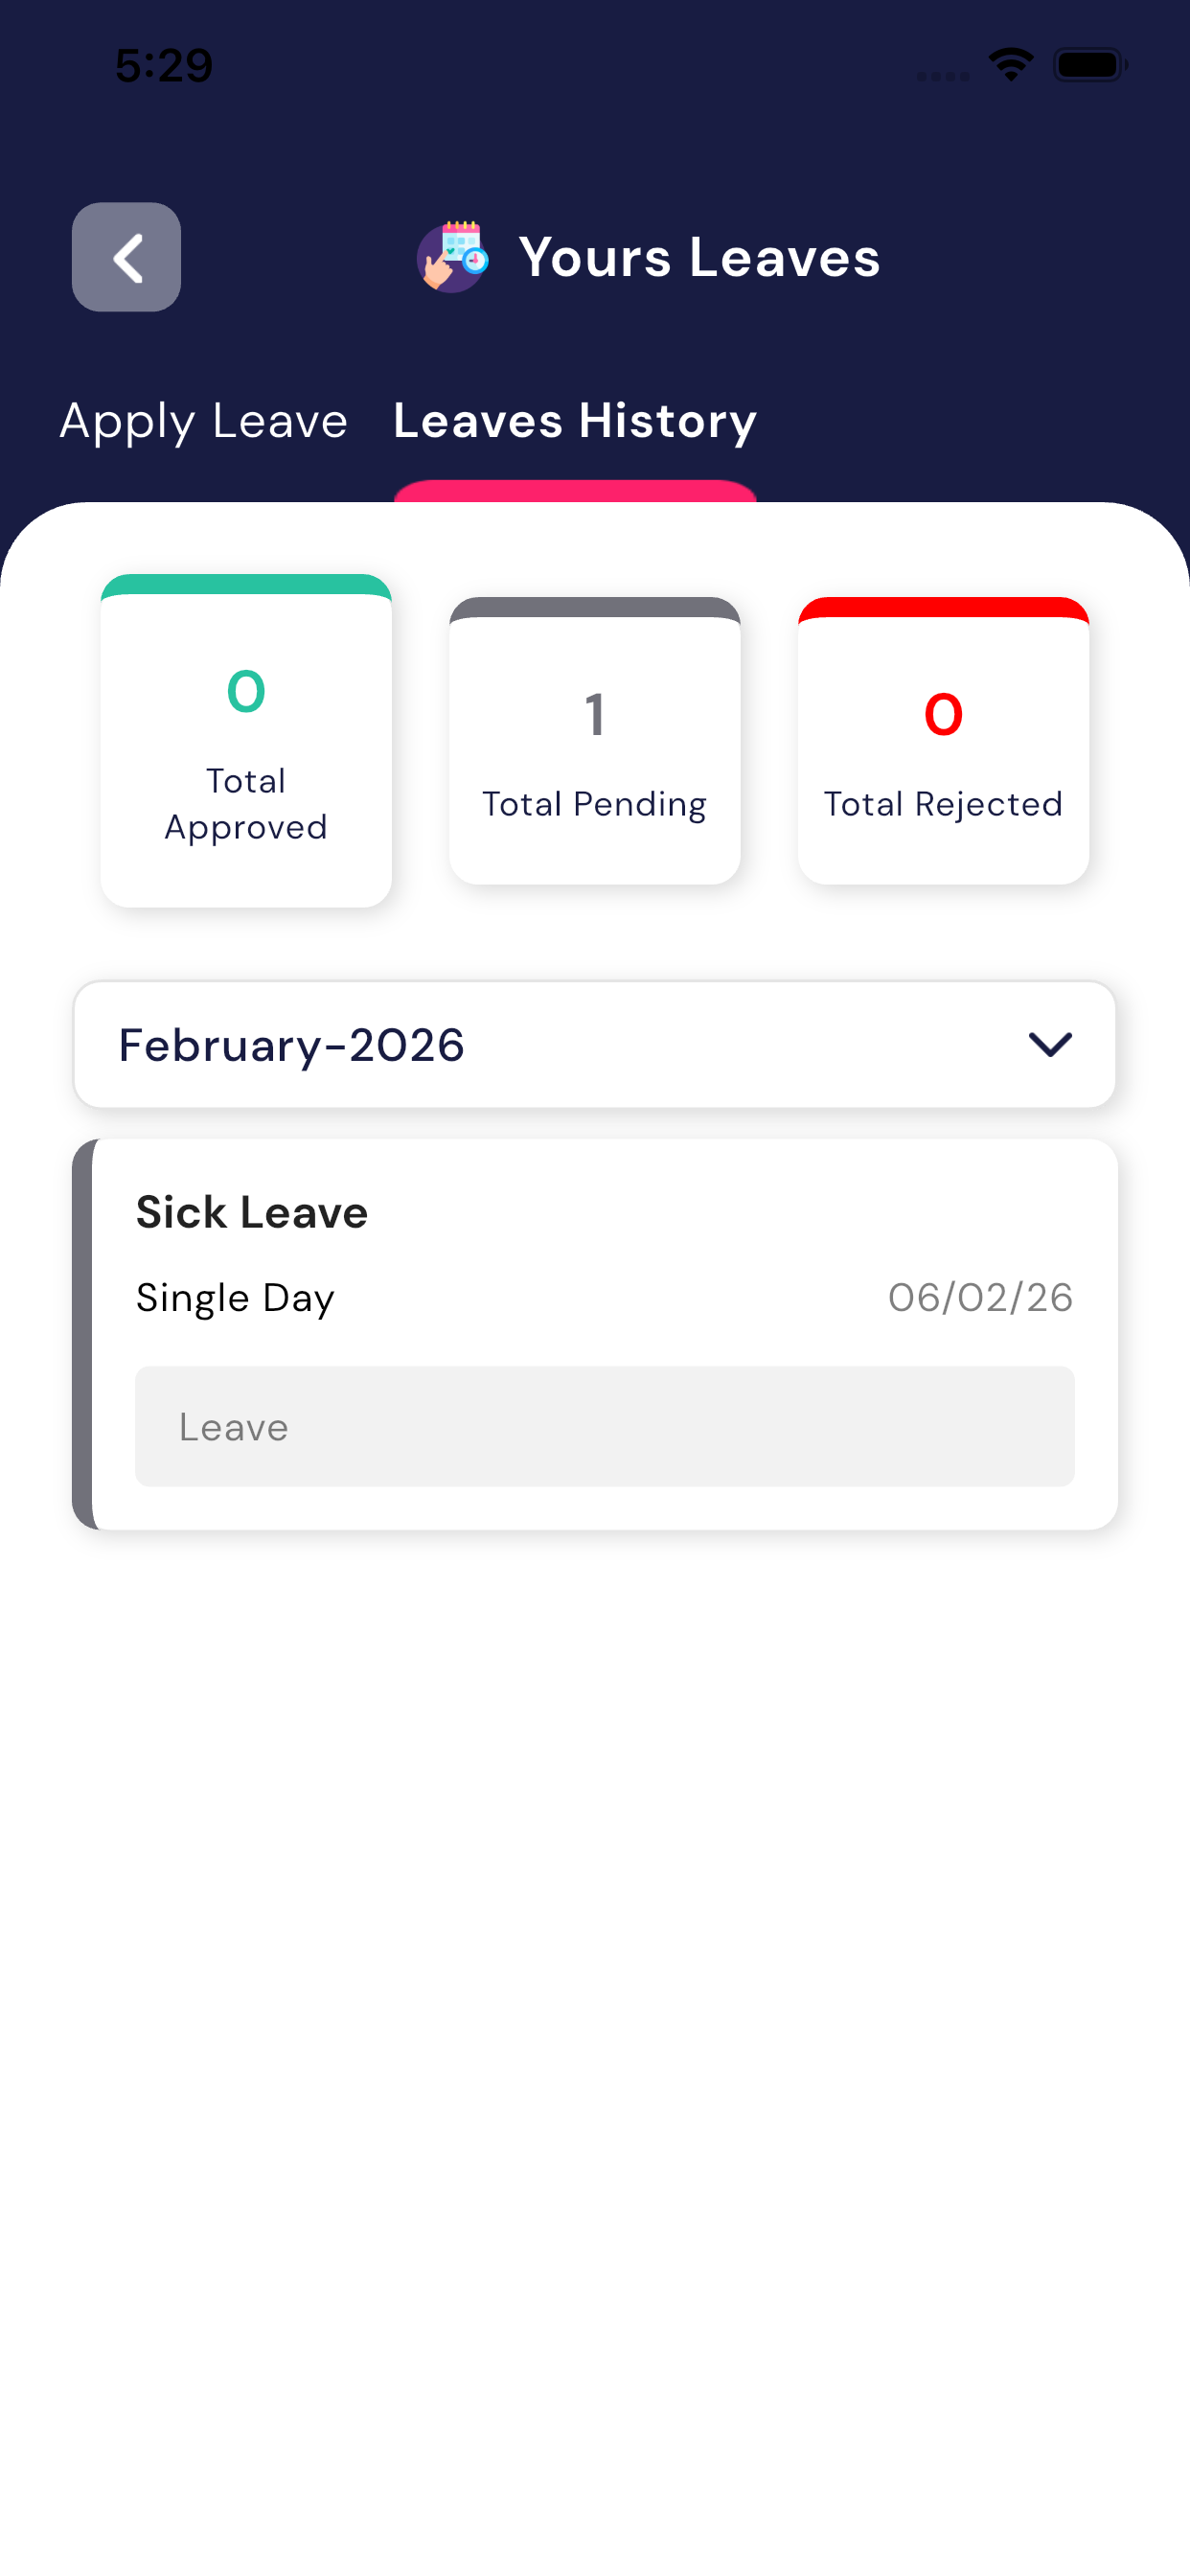
Task: Tap the Total Approved card
Action: pos(246,740)
